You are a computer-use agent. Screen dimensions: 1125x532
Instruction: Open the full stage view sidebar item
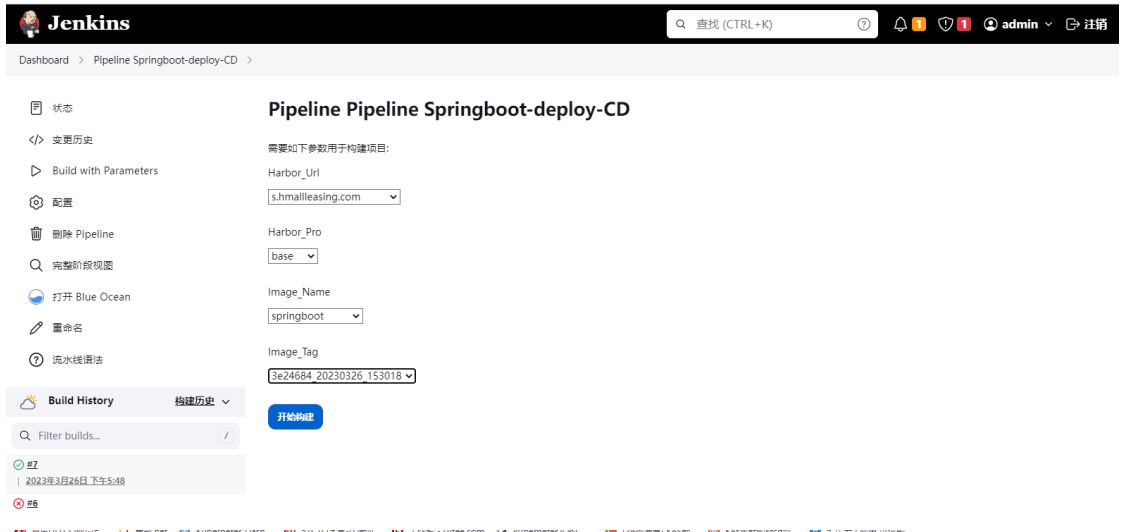(x=83, y=265)
